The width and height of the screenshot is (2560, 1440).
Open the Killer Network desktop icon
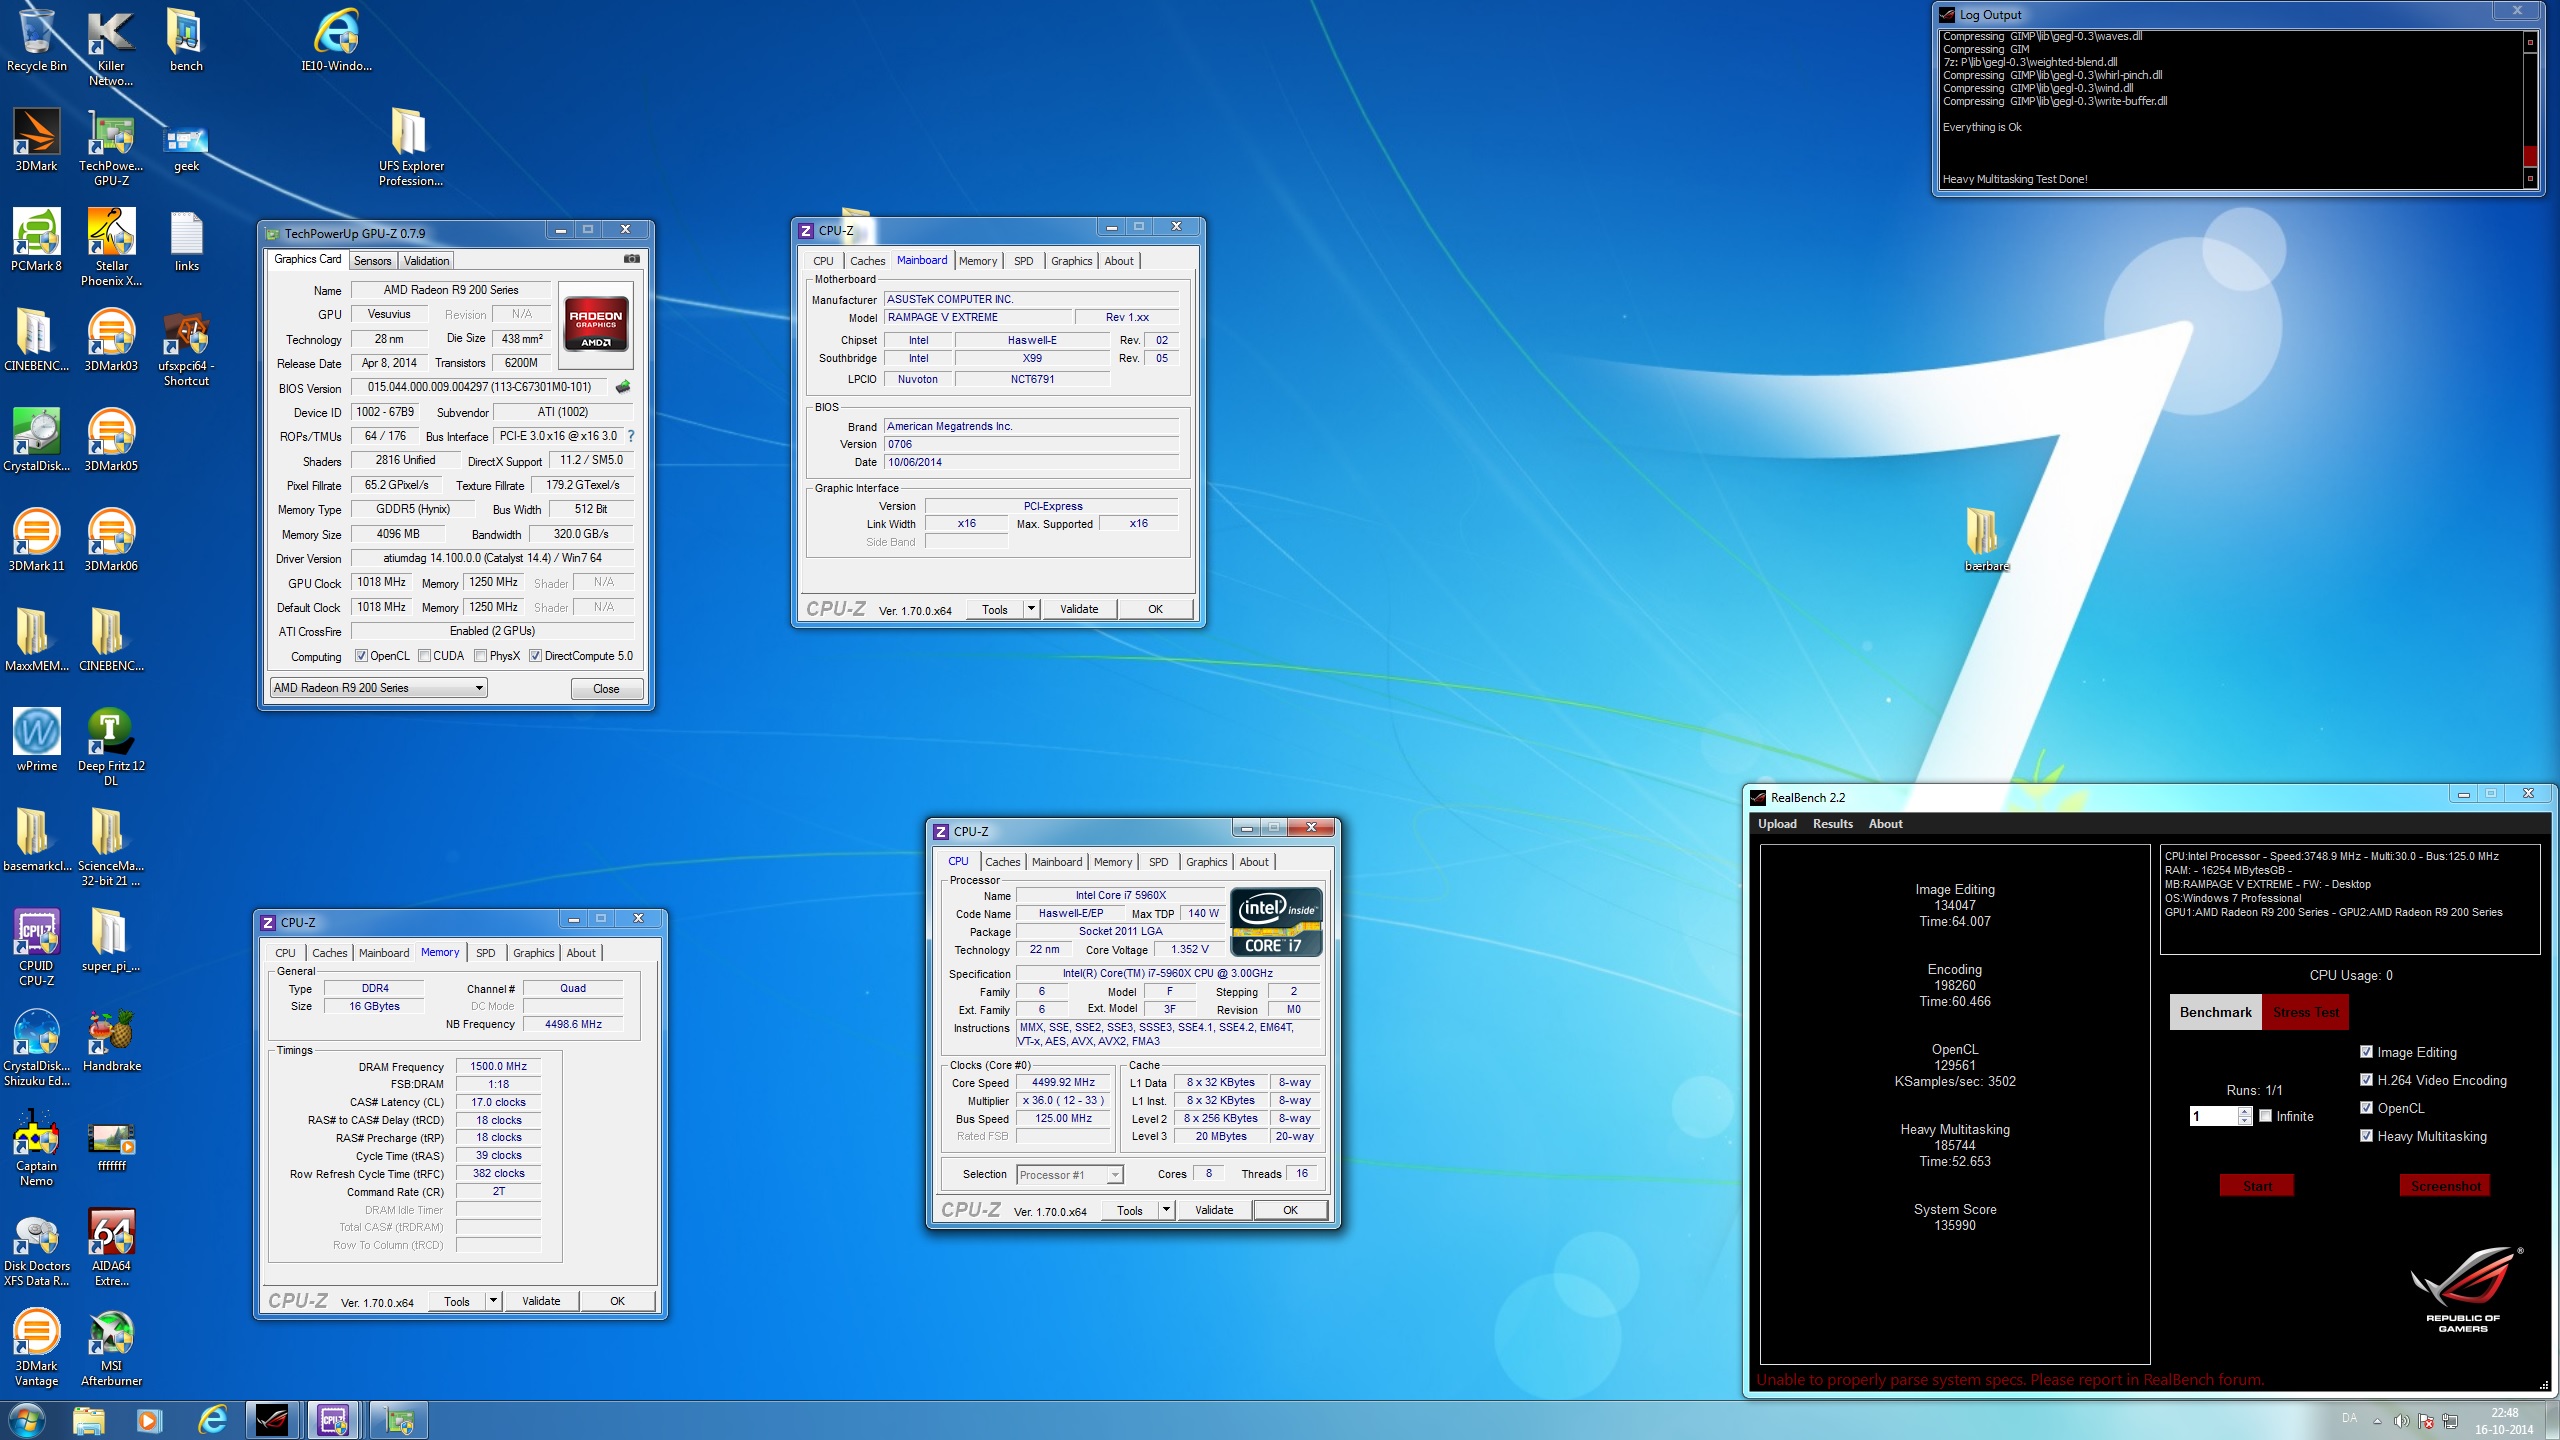tap(111, 47)
